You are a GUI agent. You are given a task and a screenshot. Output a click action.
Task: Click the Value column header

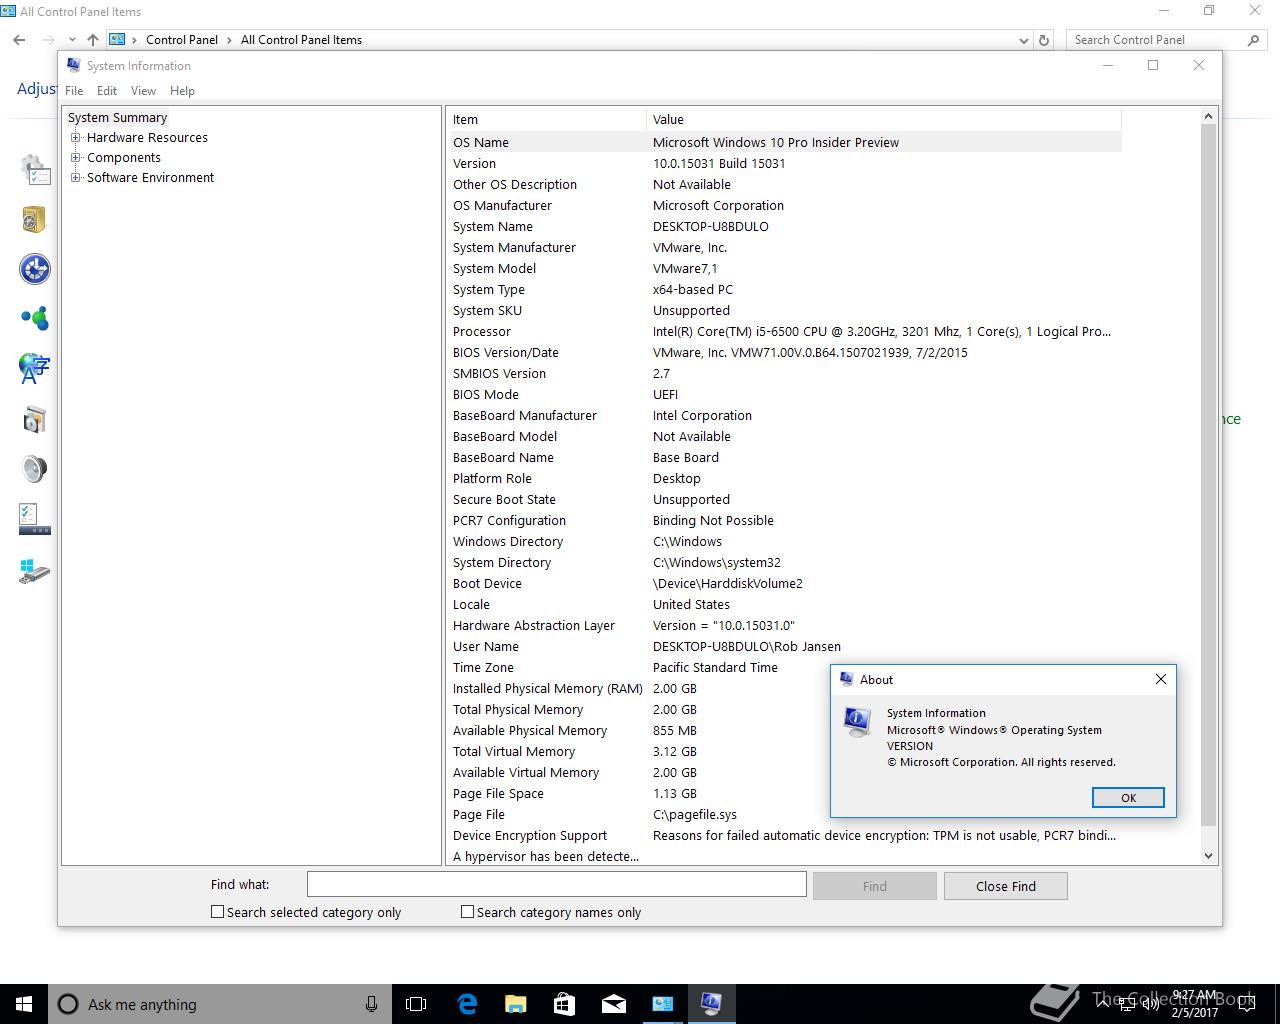884,119
